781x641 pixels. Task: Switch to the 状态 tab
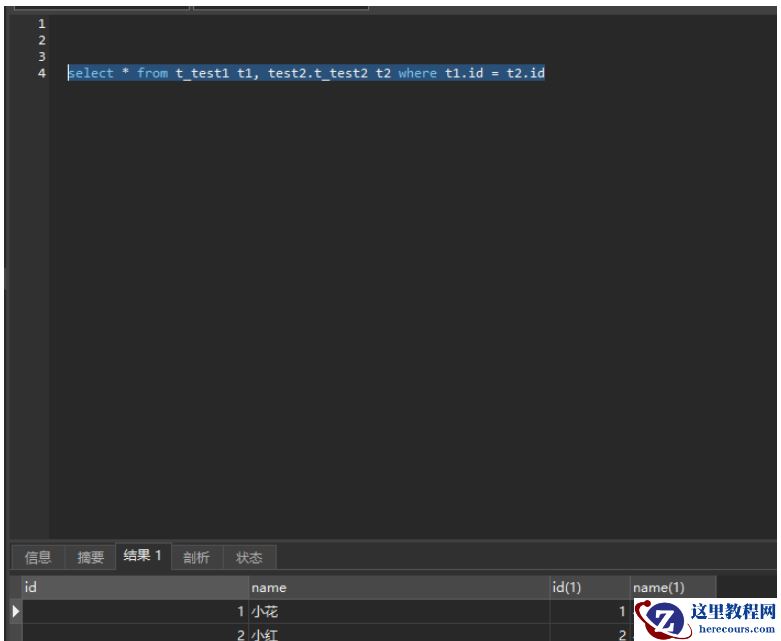[249, 557]
